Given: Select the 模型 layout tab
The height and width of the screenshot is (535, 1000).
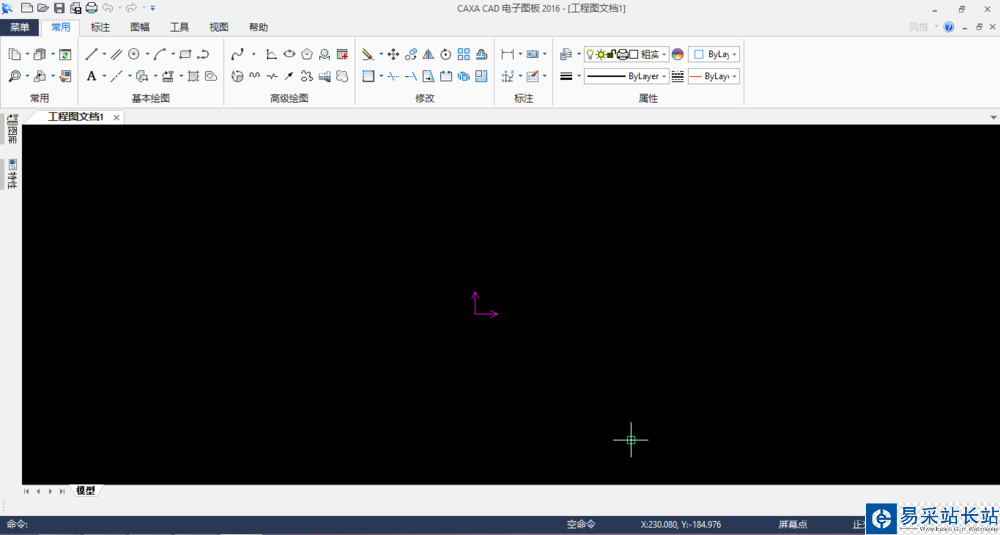Looking at the screenshot, I should point(85,490).
